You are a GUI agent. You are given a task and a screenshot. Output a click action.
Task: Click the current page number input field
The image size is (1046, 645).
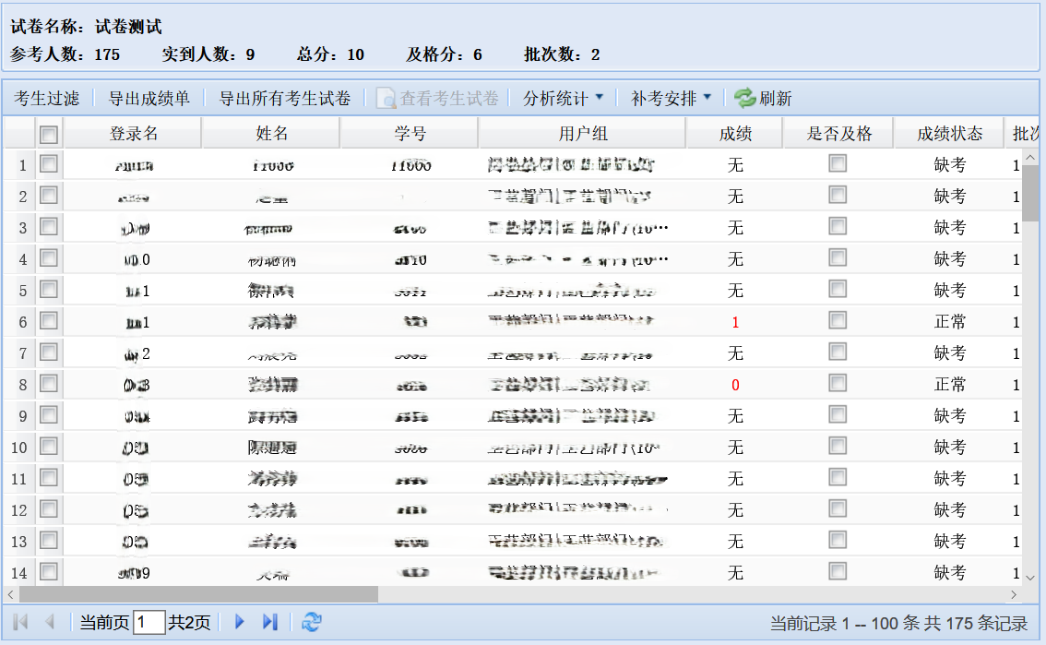(149, 623)
